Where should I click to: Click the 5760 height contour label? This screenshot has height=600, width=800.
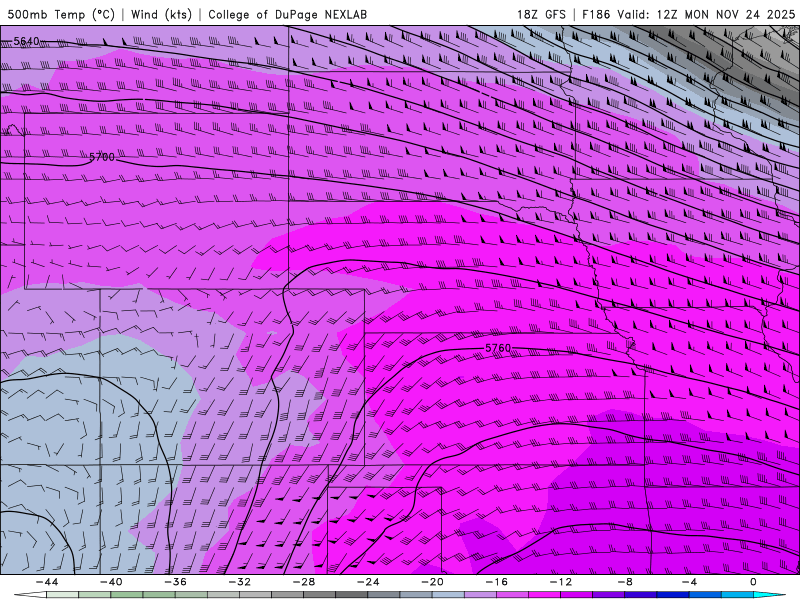click(x=497, y=348)
